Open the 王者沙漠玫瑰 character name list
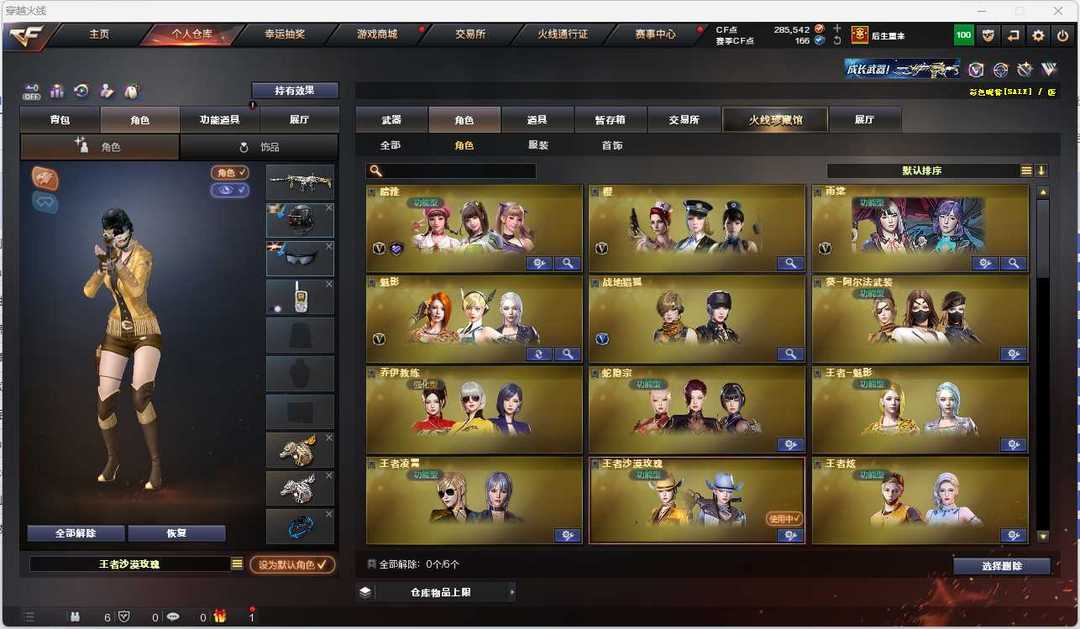 click(237, 564)
